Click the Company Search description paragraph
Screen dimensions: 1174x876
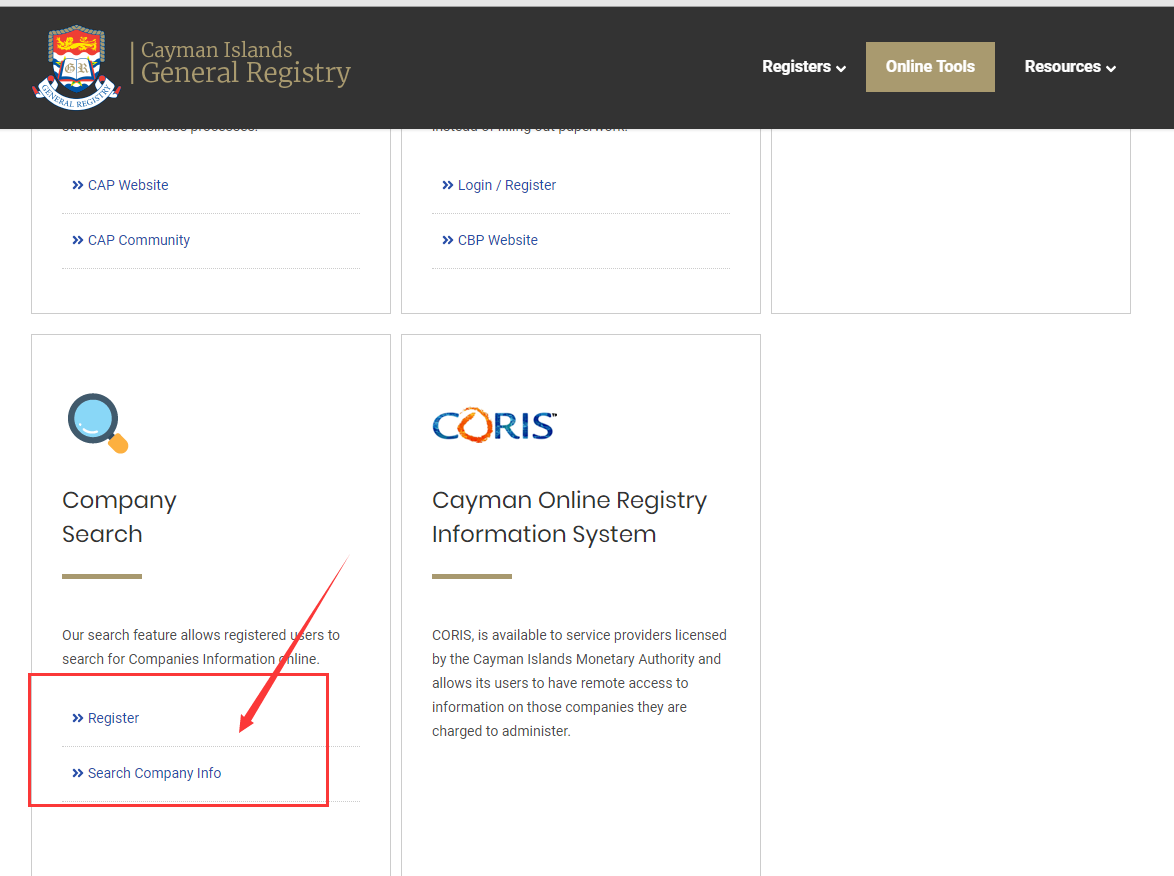[201, 647]
